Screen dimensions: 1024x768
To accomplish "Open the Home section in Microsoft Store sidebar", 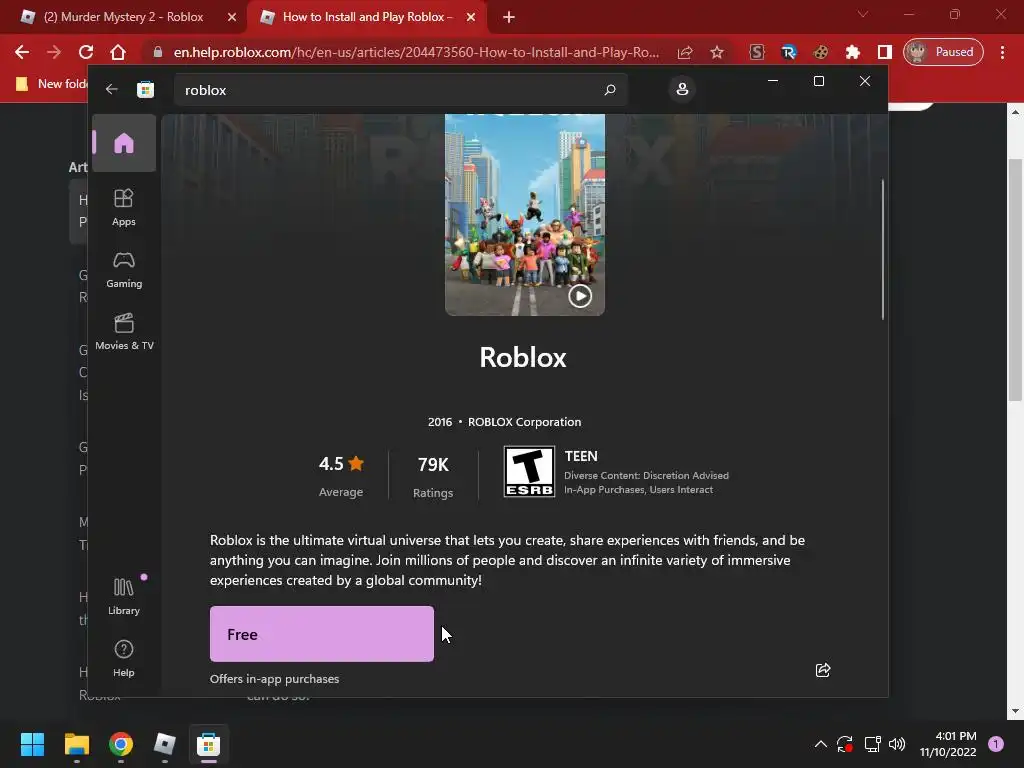I will pyautogui.click(x=123, y=143).
